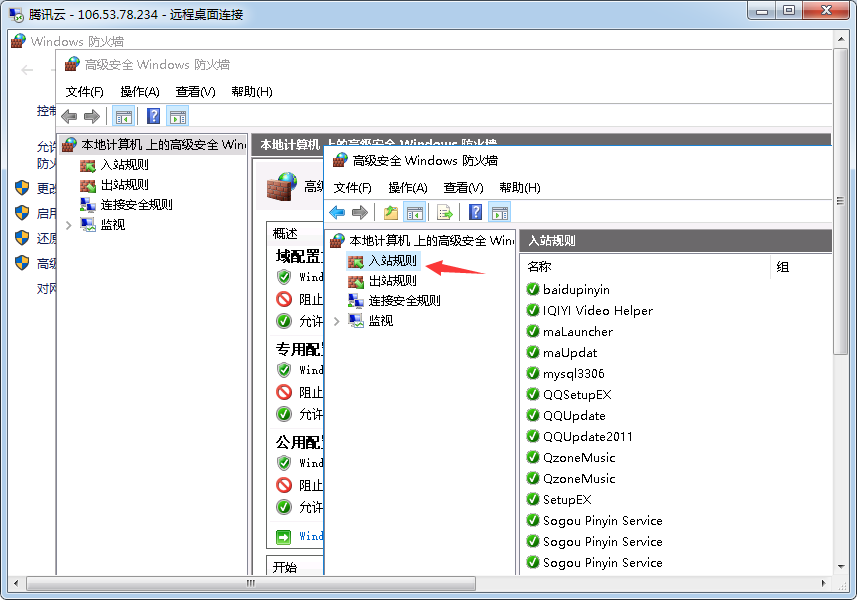Image resolution: width=857 pixels, height=600 pixels.
Task: Click Help question mark in back window toolbar
Action: point(154,116)
